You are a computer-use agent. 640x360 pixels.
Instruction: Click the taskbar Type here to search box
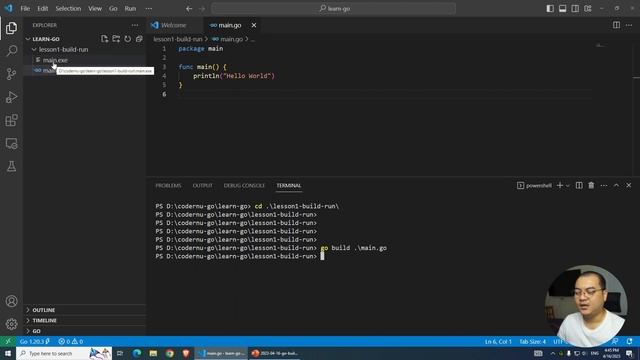click(x=64, y=353)
